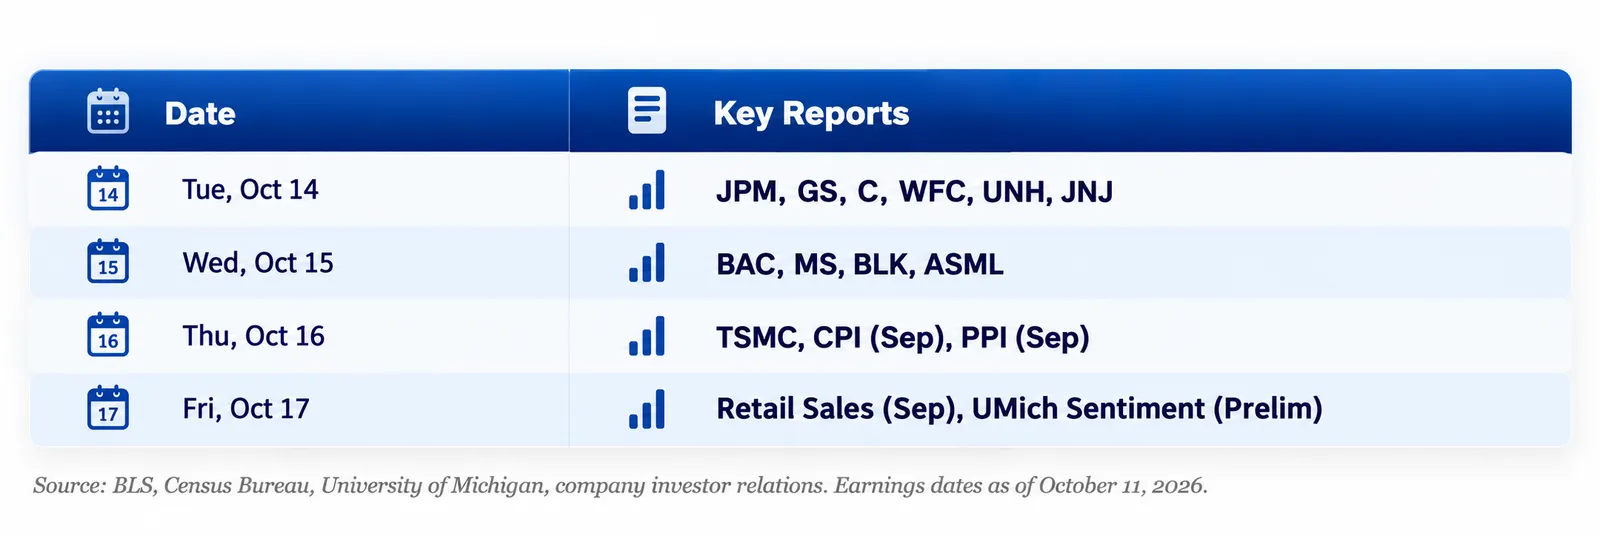1600x535 pixels.
Task: Click the calendar icon showing 14
Action: pyautogui.click(x=108, y=188)
